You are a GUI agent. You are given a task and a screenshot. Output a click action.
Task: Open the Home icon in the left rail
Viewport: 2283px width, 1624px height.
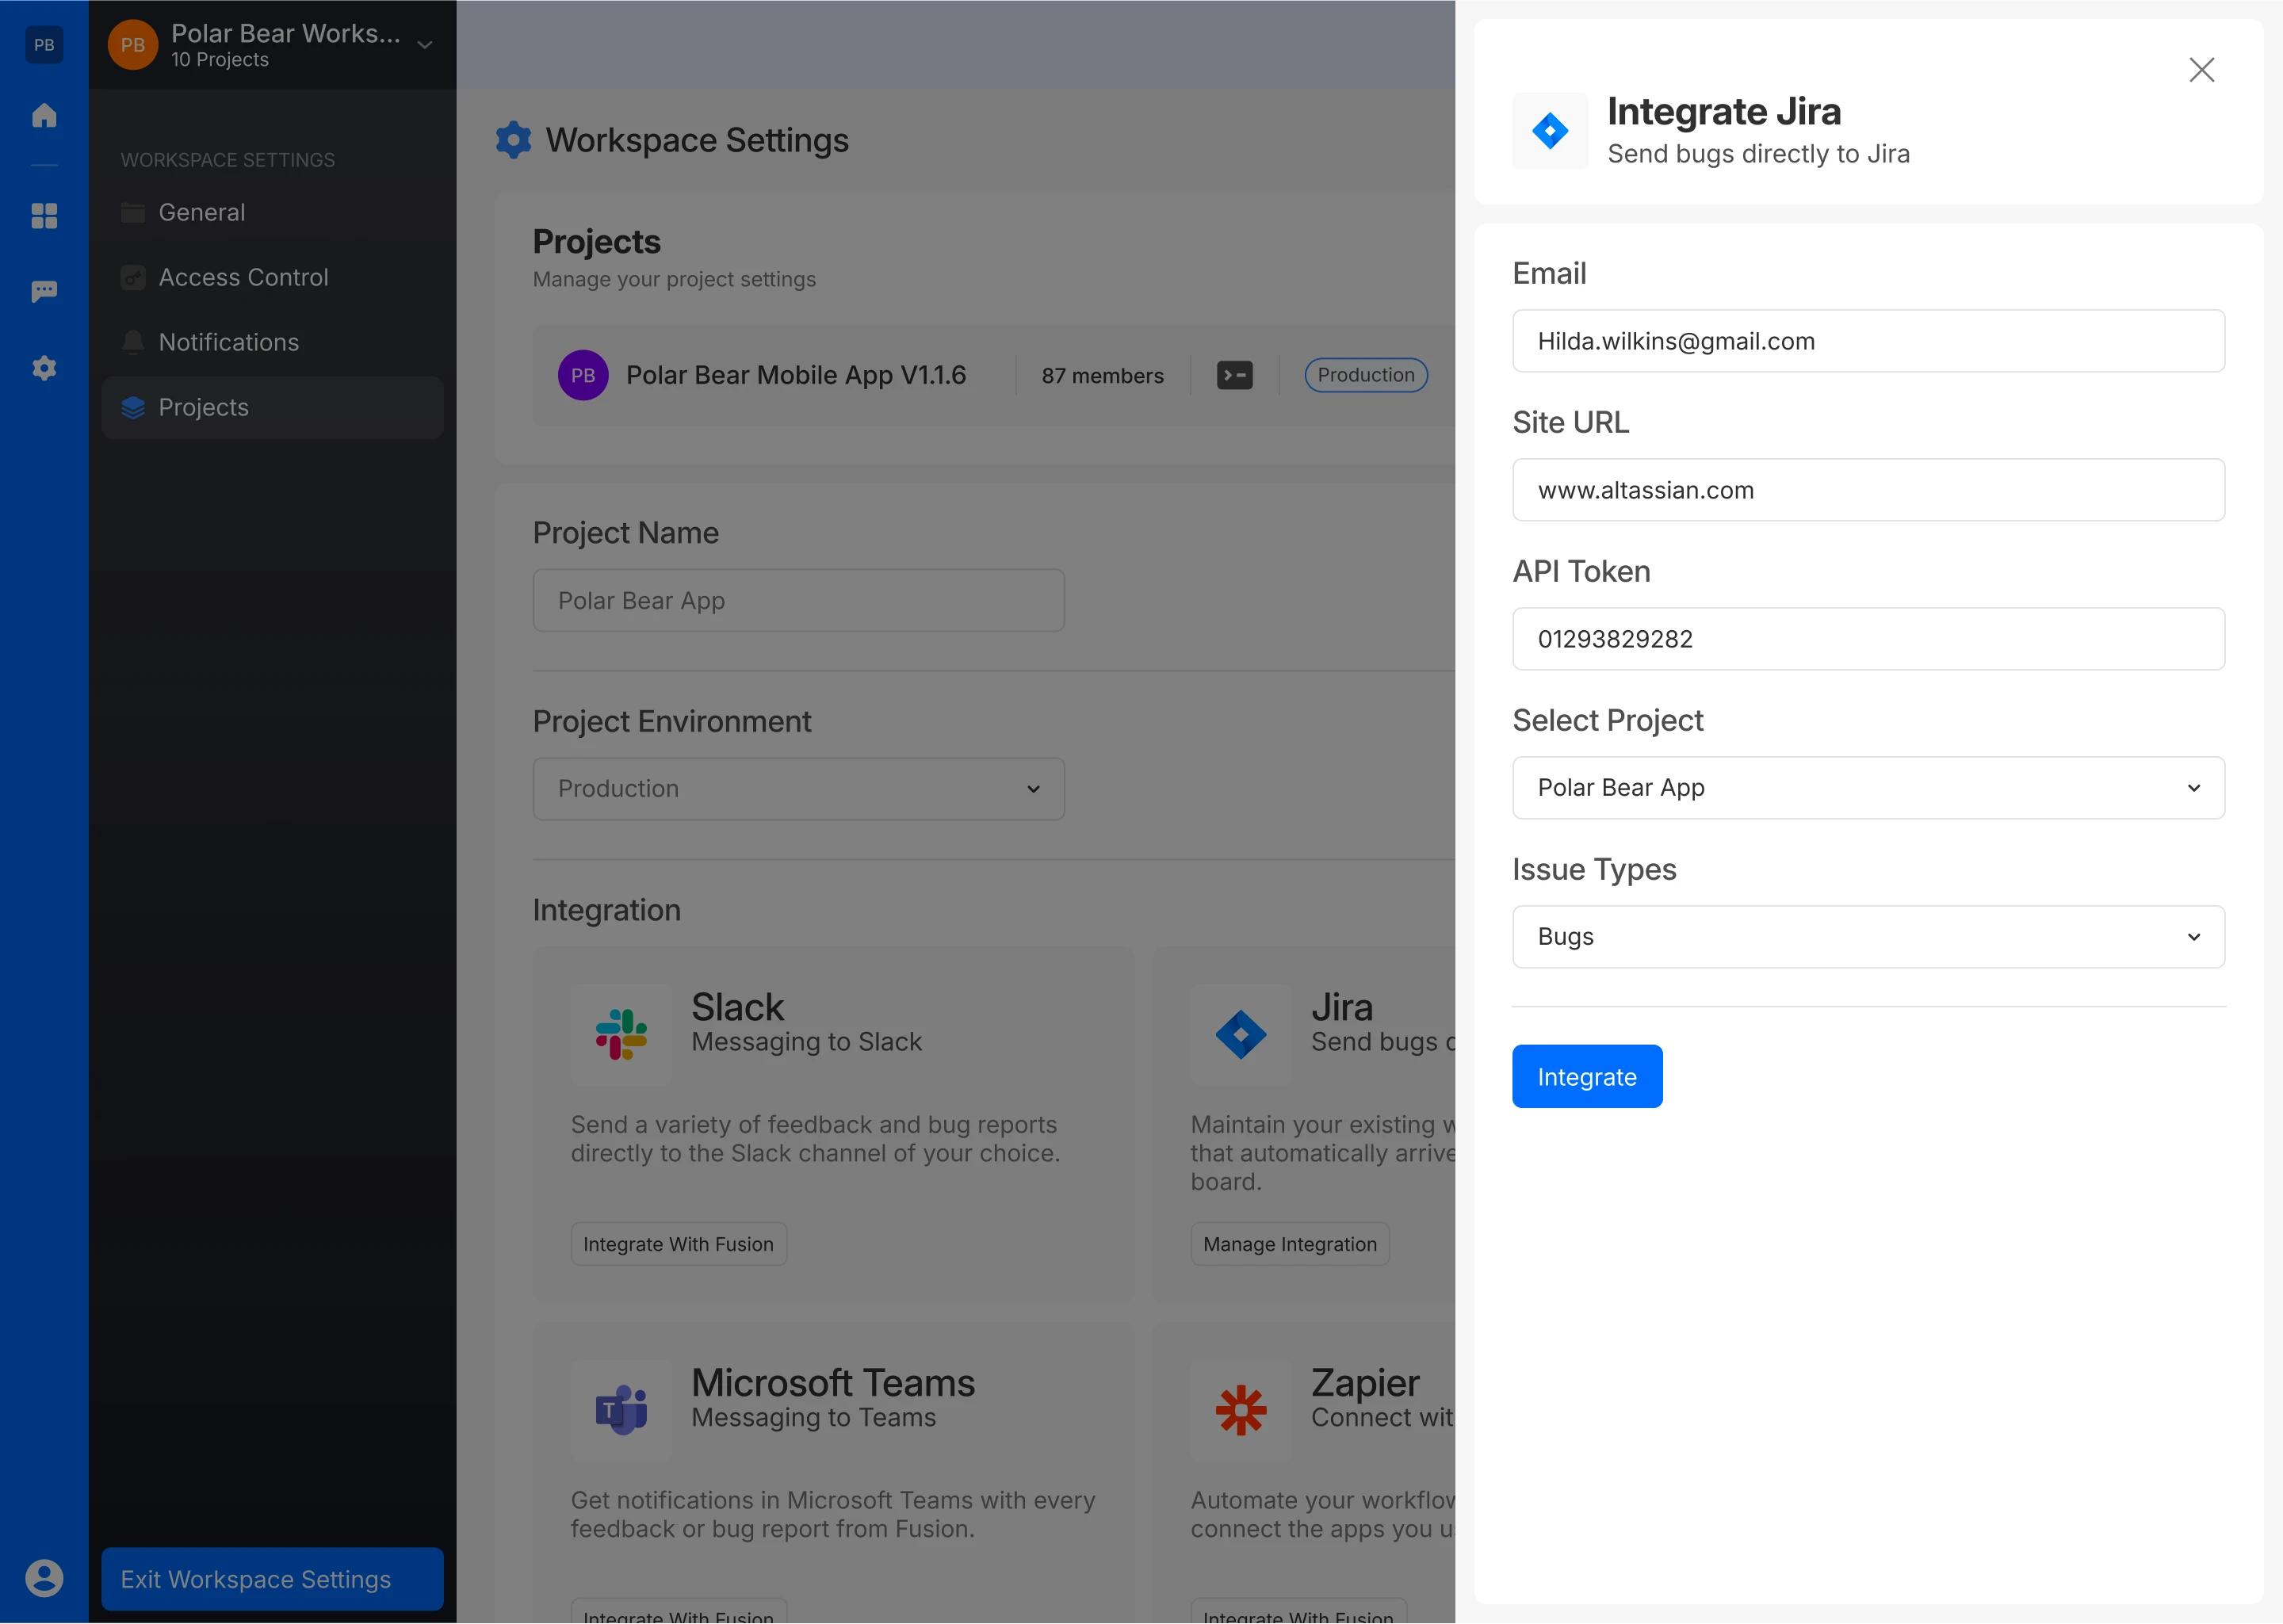(x=44, y=115)
